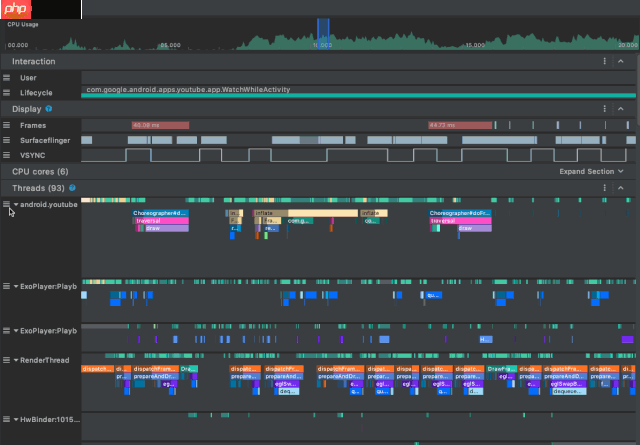Click the Threads (93) header label
640x445 pixels.
[x=38, y=188]
